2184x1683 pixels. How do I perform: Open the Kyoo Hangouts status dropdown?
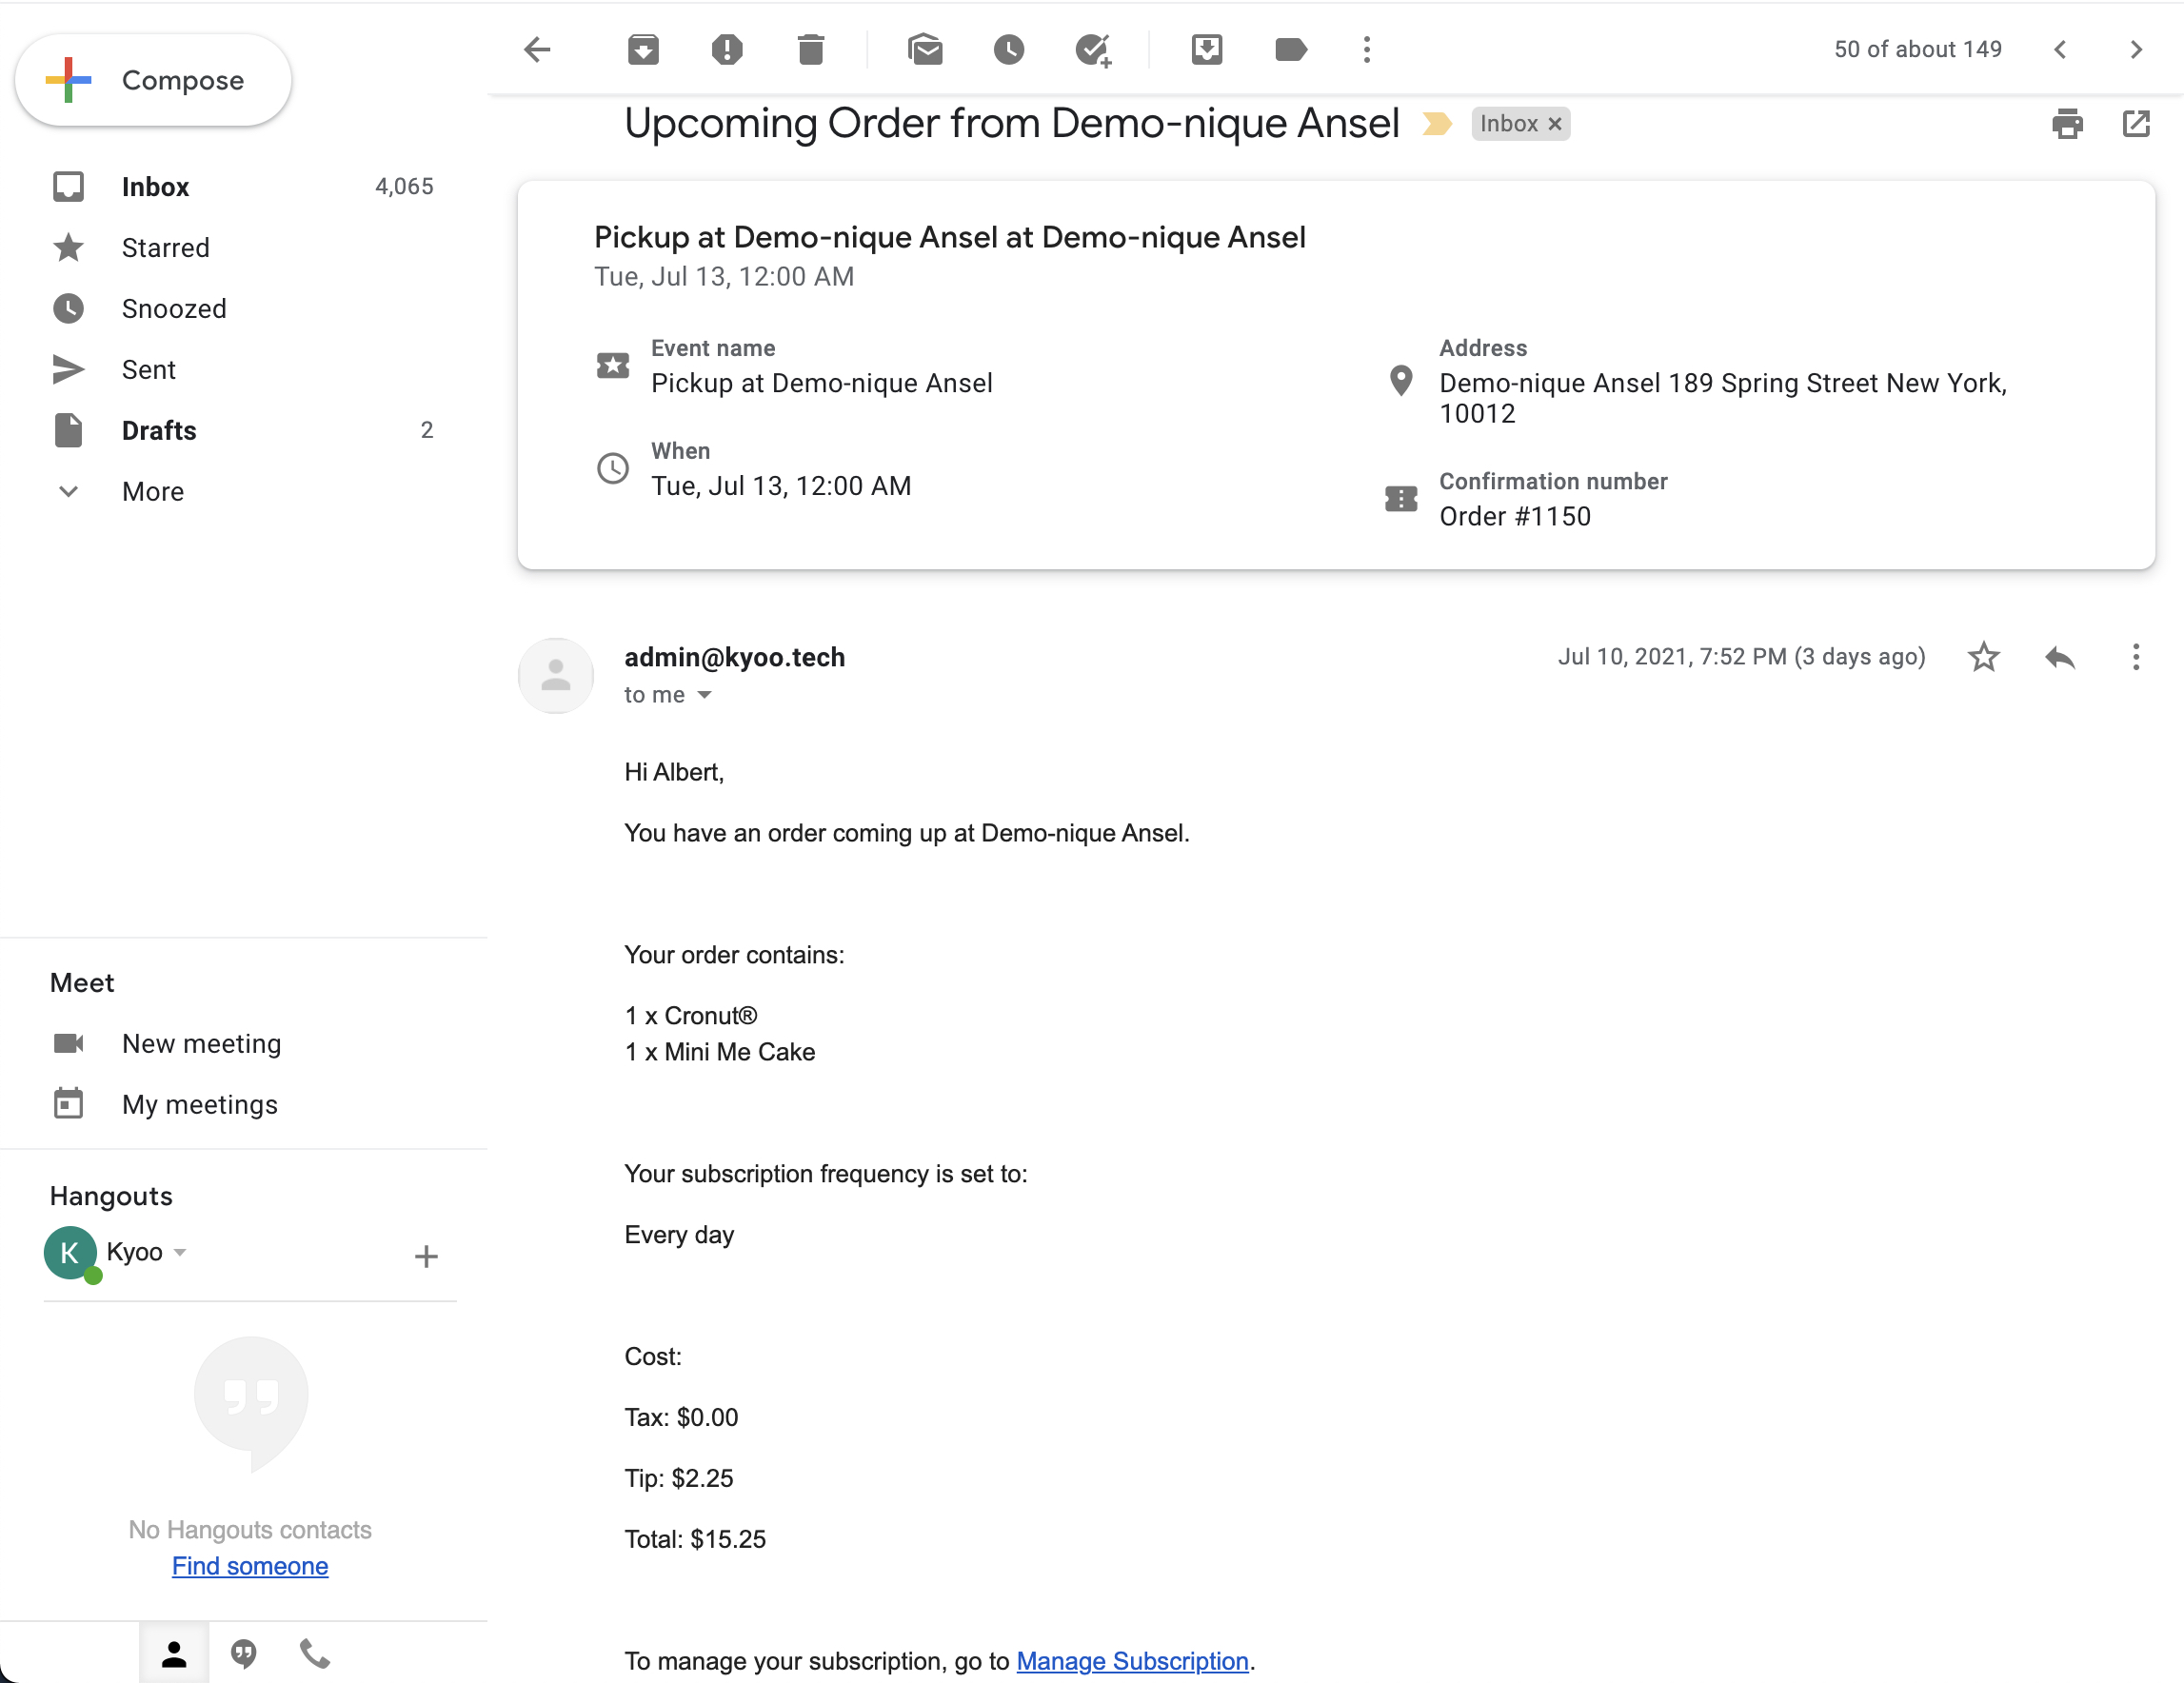point(180,1252)
